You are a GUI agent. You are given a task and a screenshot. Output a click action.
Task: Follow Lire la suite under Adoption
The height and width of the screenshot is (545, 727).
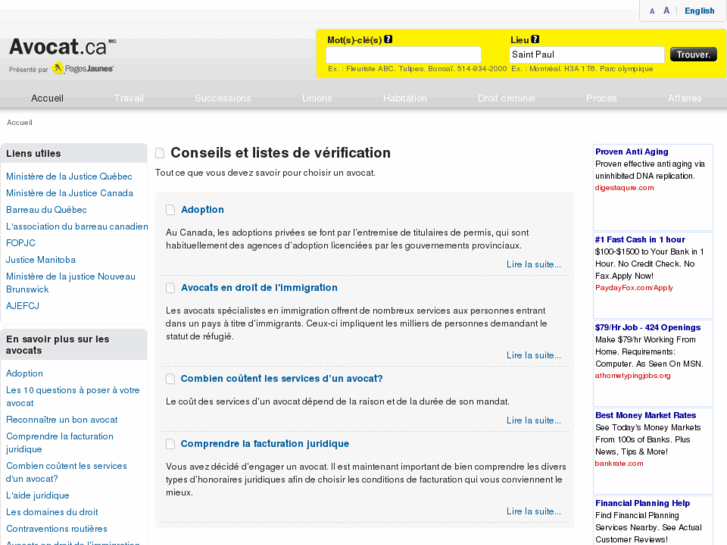point(533,265)
